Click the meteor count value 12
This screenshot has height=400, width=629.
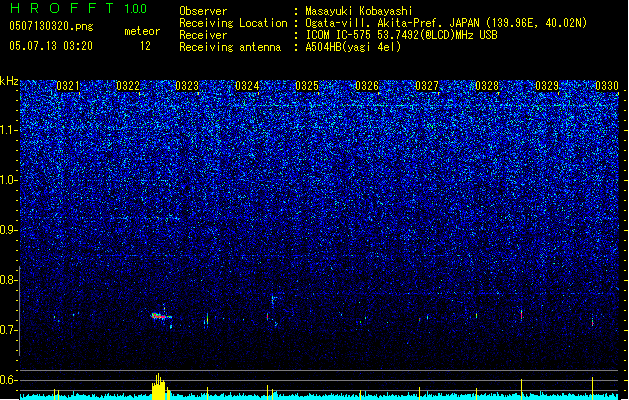[145, 46]
